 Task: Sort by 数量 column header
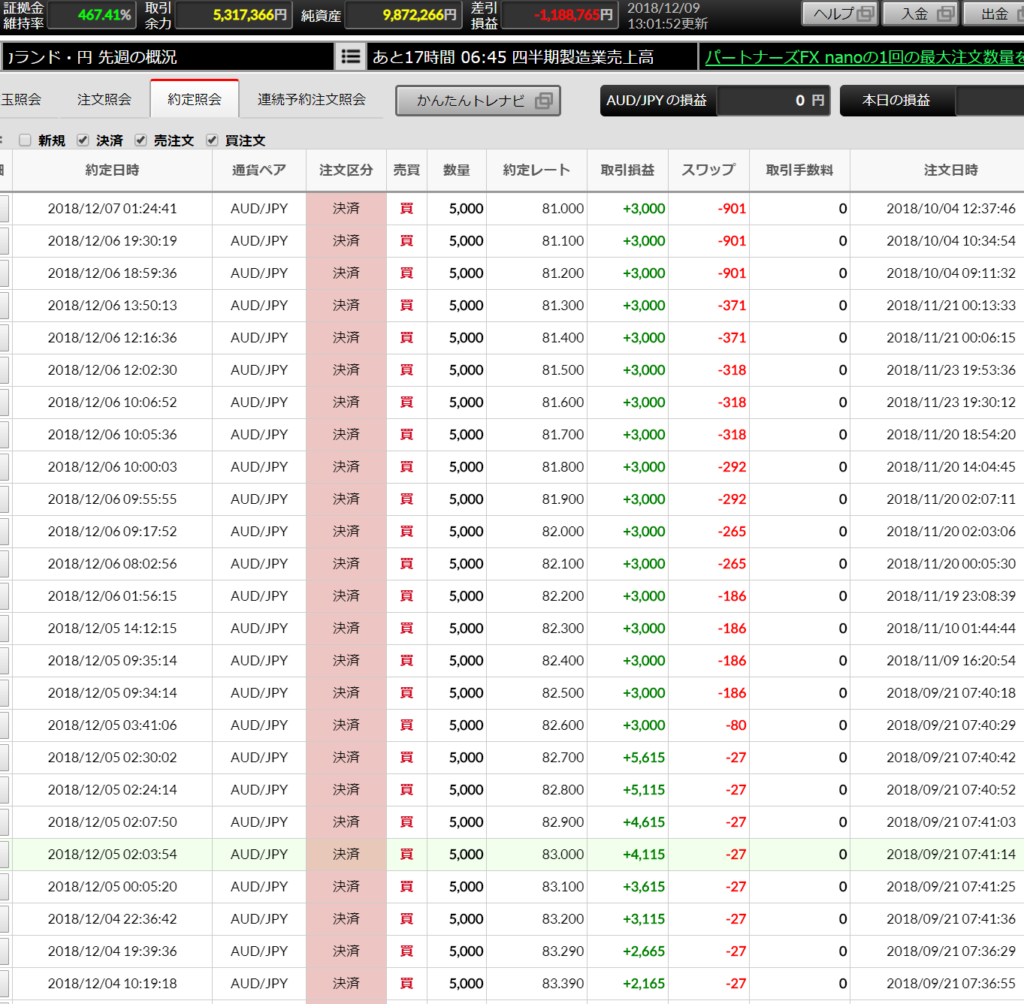(x=456, y=170)
